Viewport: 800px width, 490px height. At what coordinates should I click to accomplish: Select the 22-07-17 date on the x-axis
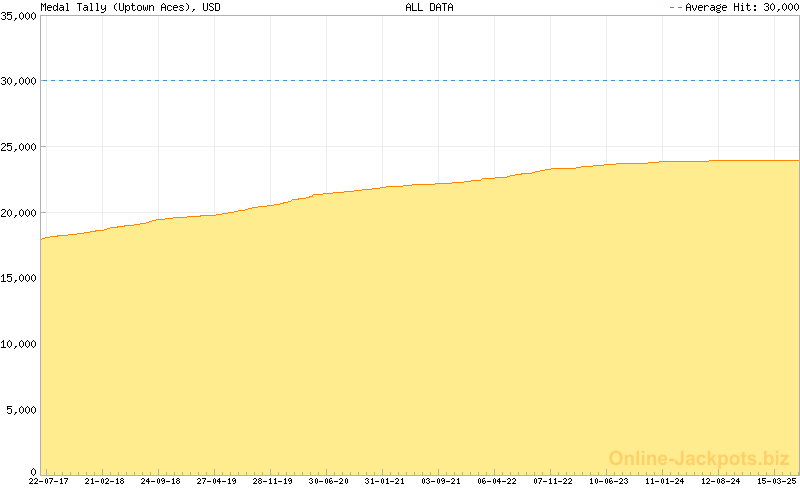click(x=48, y=481)
